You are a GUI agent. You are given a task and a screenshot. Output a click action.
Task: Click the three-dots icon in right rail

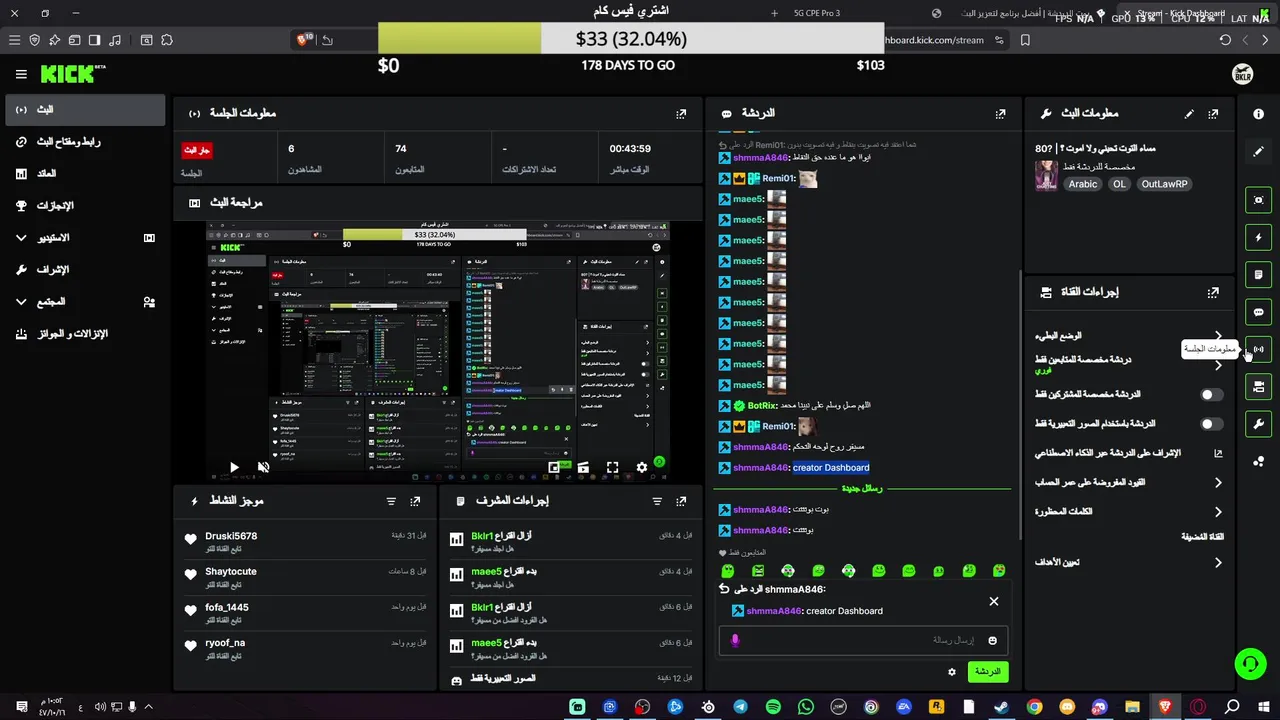tap(1258, 460)
